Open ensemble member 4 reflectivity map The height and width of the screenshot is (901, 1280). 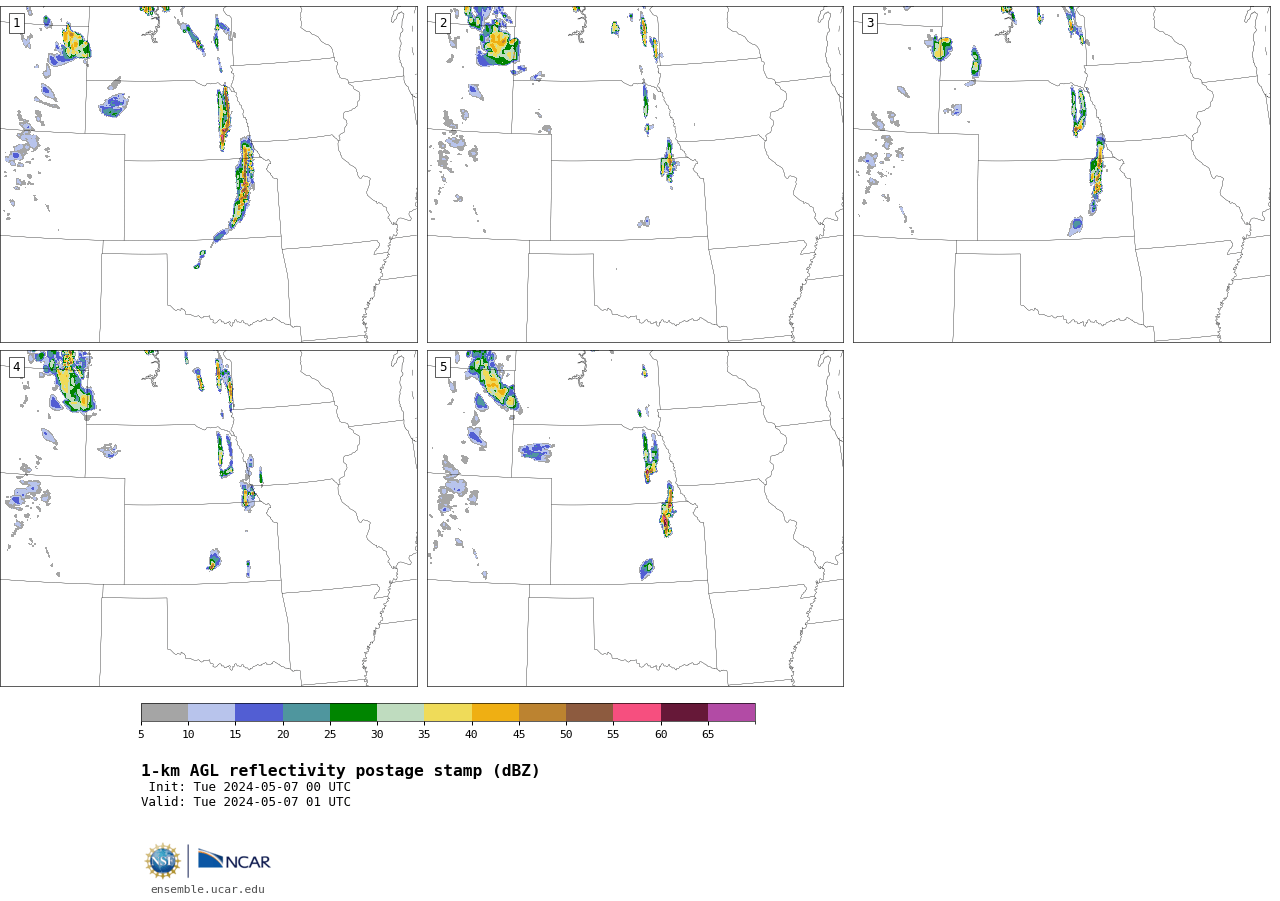coord(209,518)
